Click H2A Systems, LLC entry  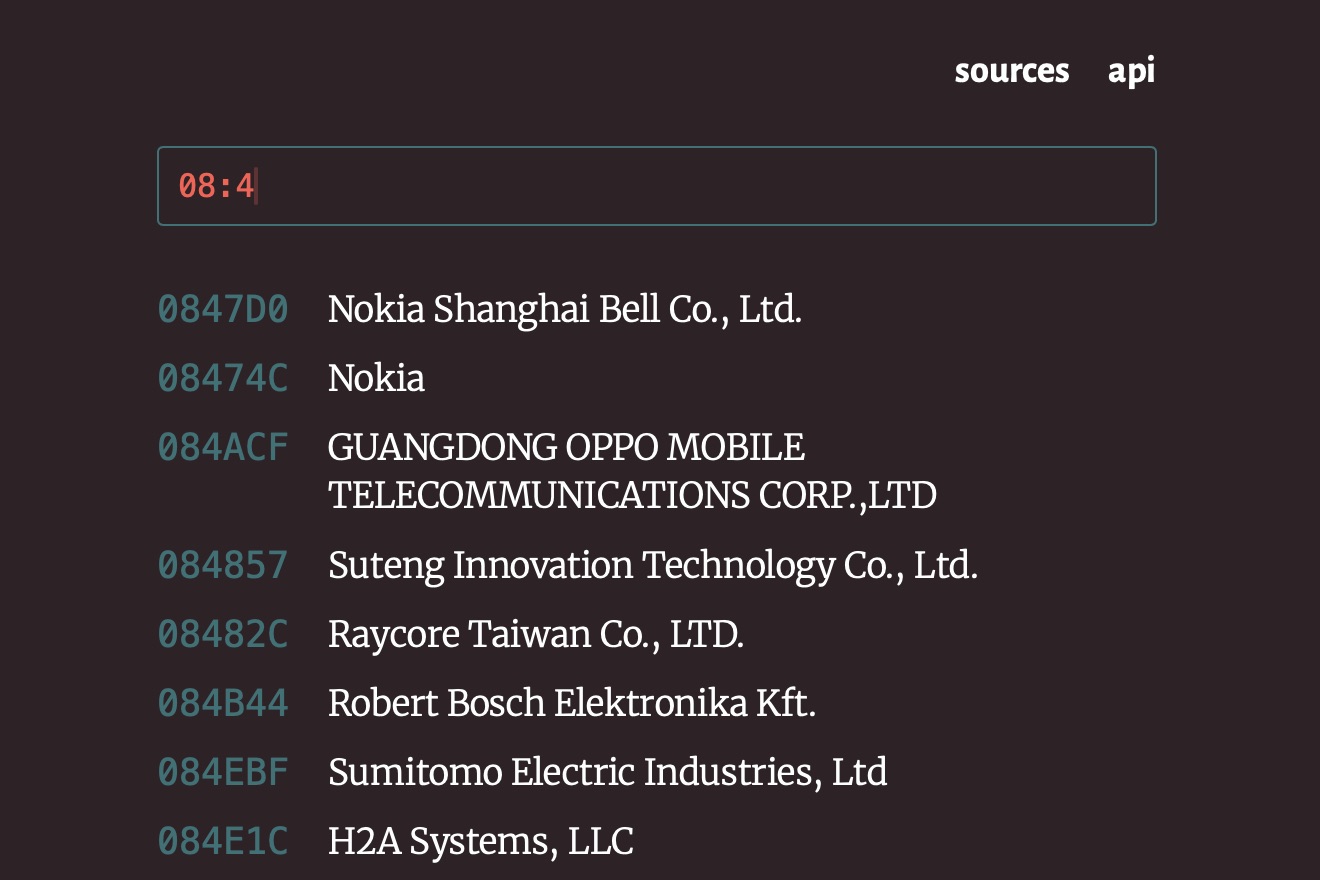click(480, 841)
